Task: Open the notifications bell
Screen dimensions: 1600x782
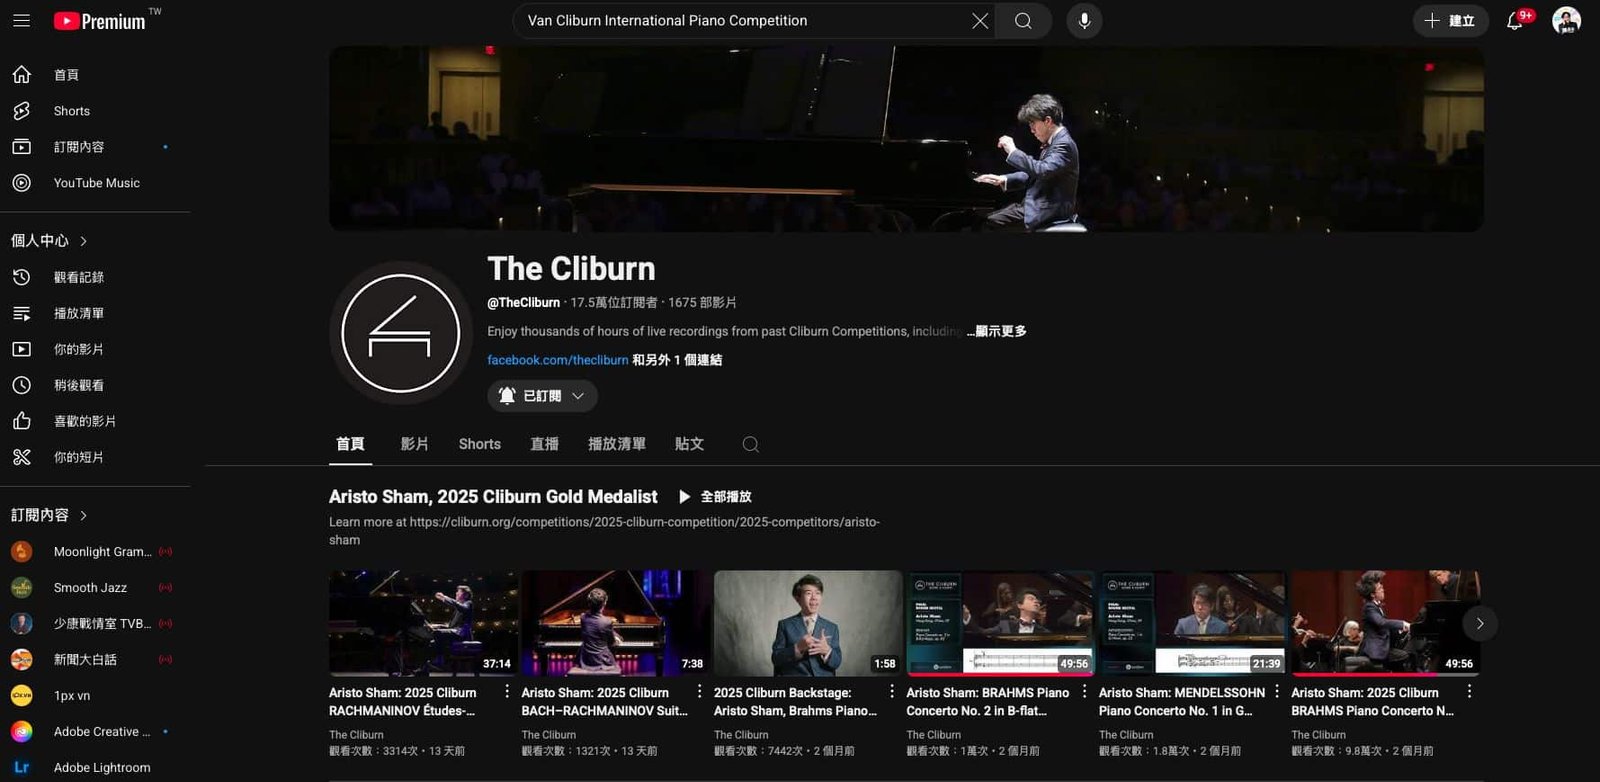Action: pos(1514,21)
